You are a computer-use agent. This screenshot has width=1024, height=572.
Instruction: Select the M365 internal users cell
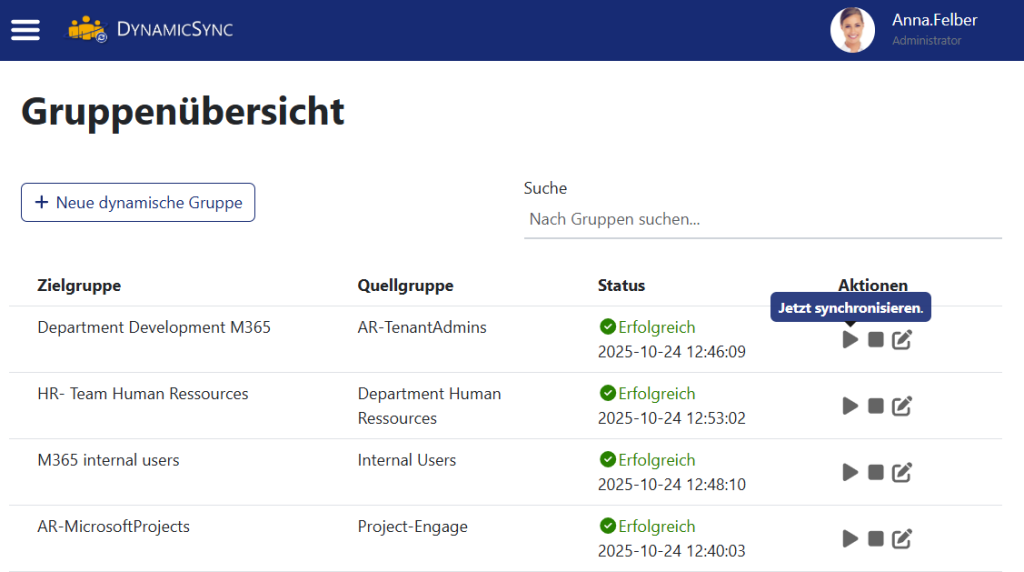click(x=108, y=460)
